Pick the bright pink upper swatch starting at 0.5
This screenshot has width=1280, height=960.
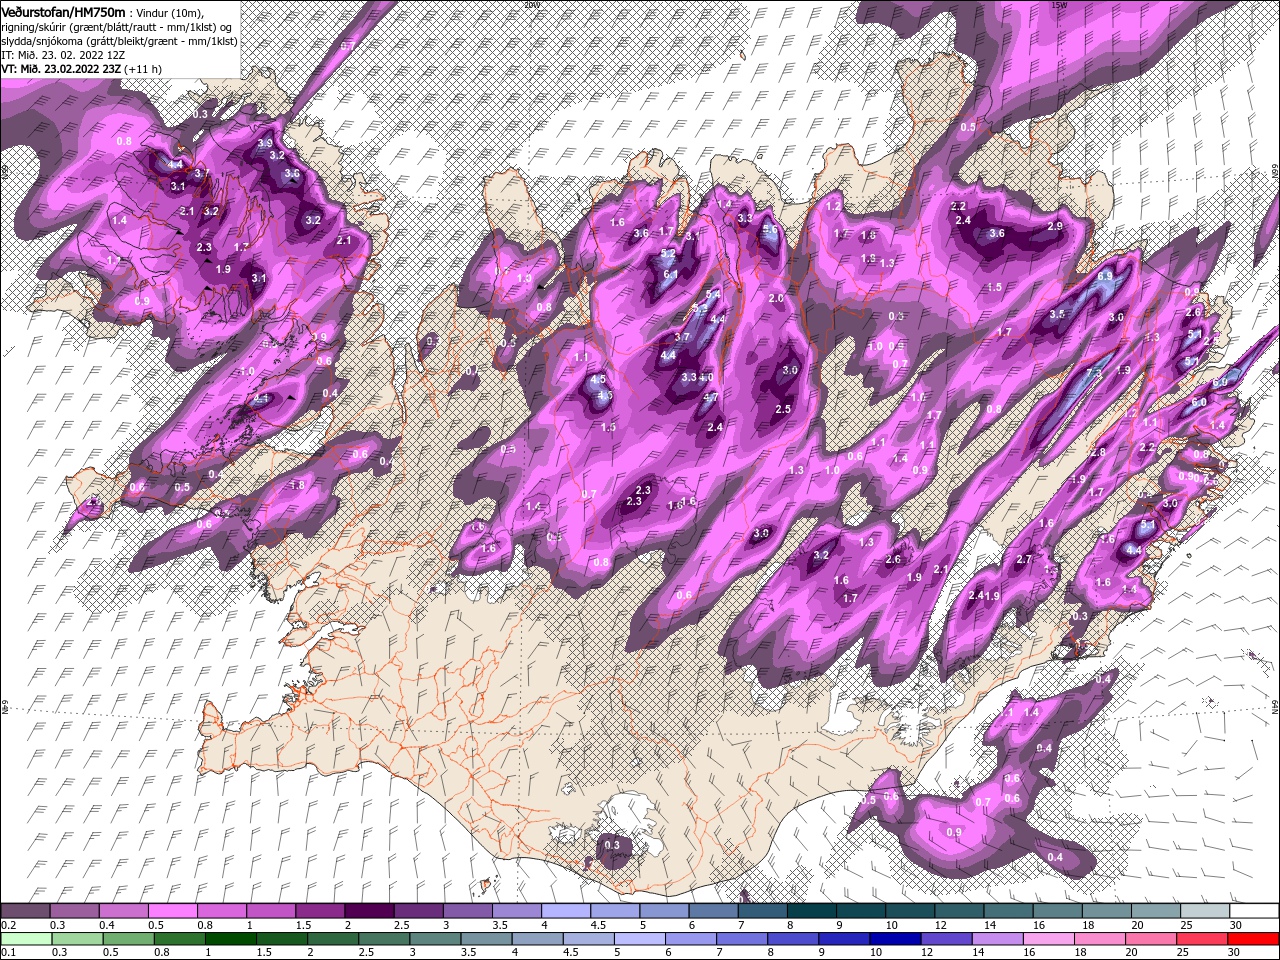(x=172, y=911)
